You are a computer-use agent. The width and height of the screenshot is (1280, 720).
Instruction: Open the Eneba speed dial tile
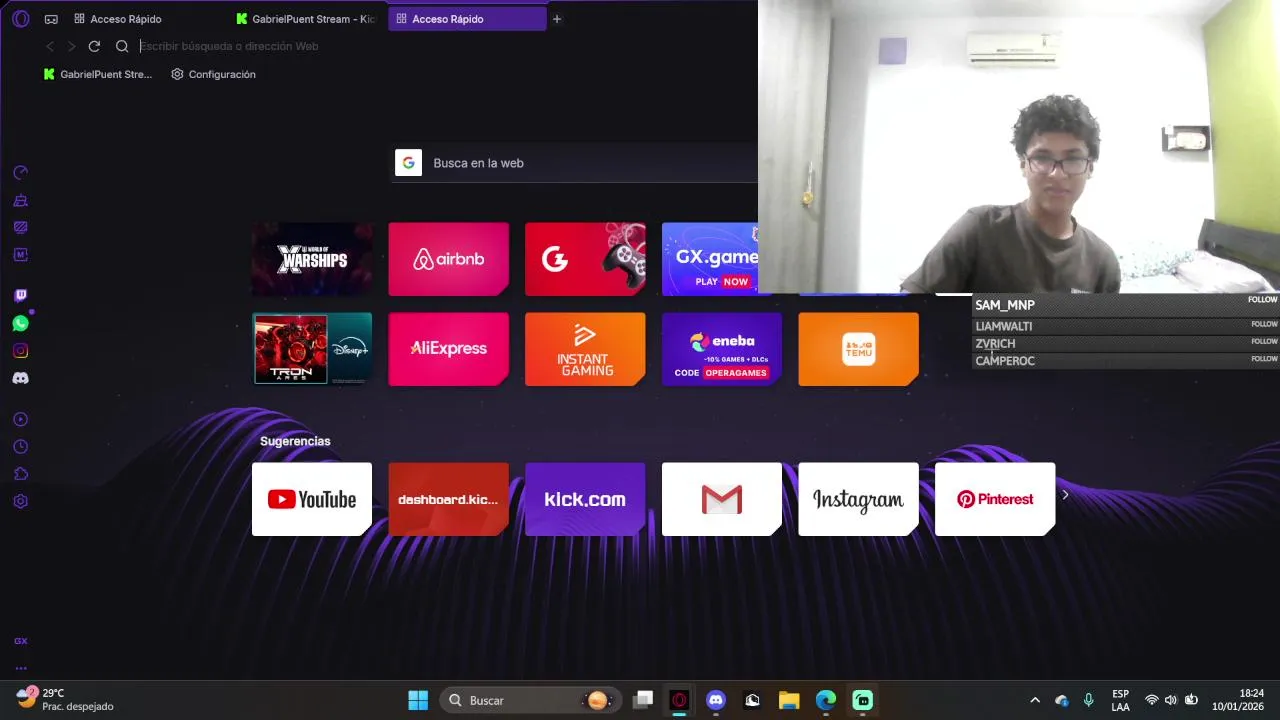722,349
